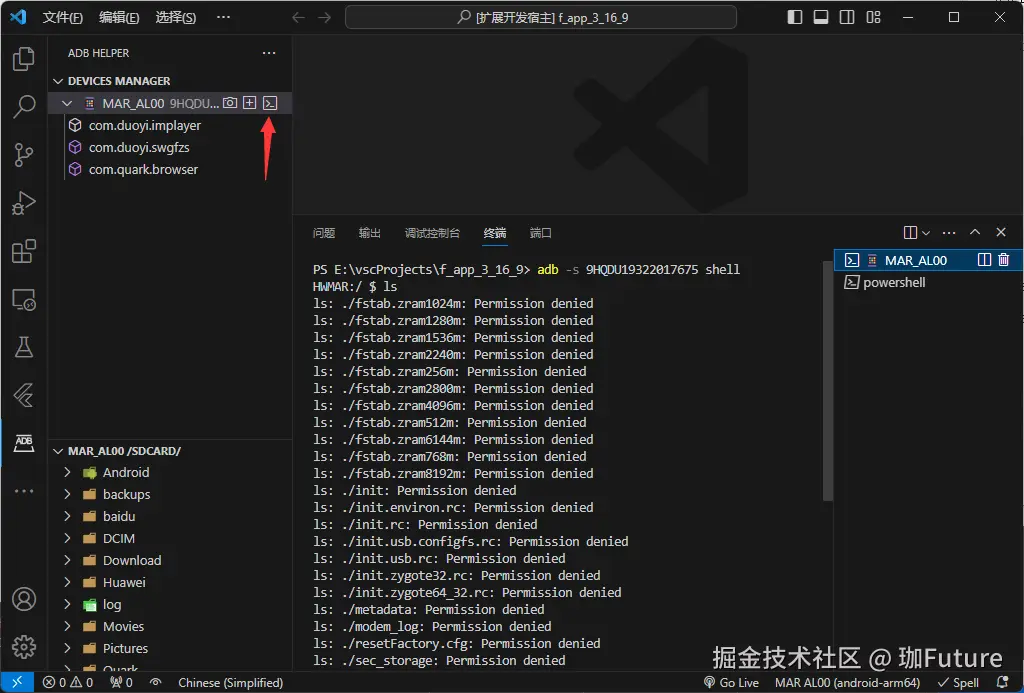Open a shell using the terminal icon beside MAR_AL00
This screenshot has width=1024, height=693.
click(270, 103)
